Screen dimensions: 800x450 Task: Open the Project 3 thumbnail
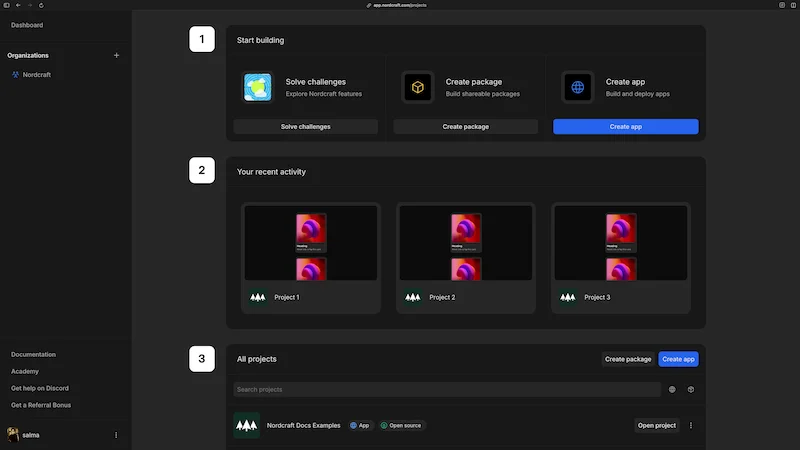621,243
